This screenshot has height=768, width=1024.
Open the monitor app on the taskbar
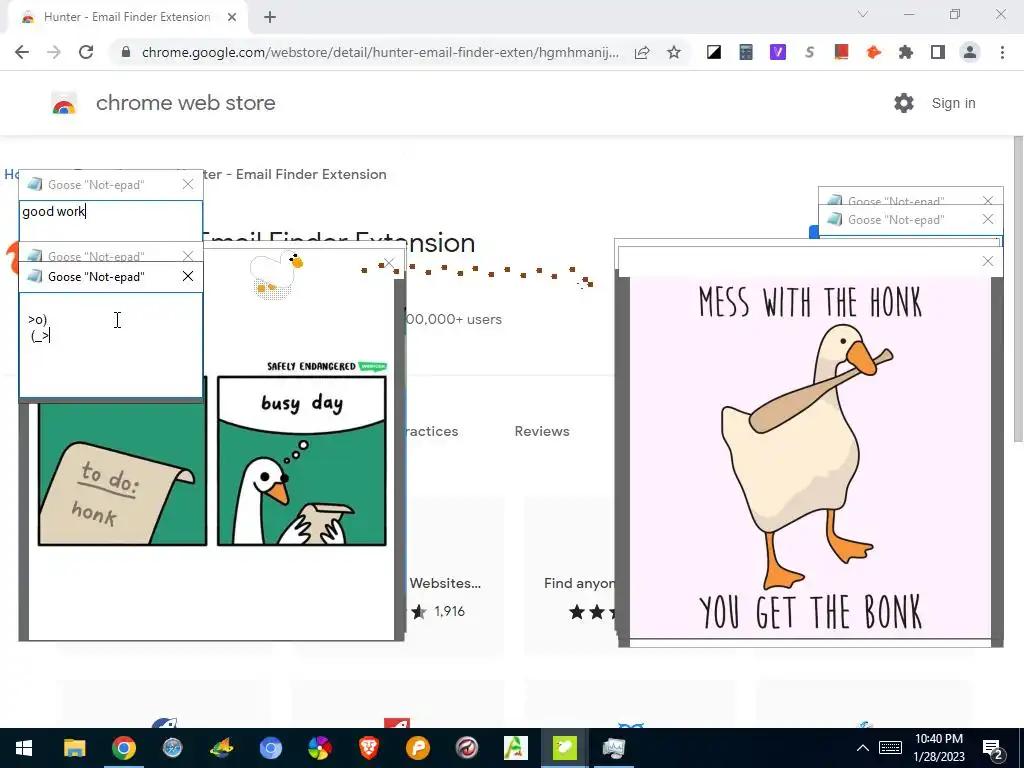tap(614, 748)
